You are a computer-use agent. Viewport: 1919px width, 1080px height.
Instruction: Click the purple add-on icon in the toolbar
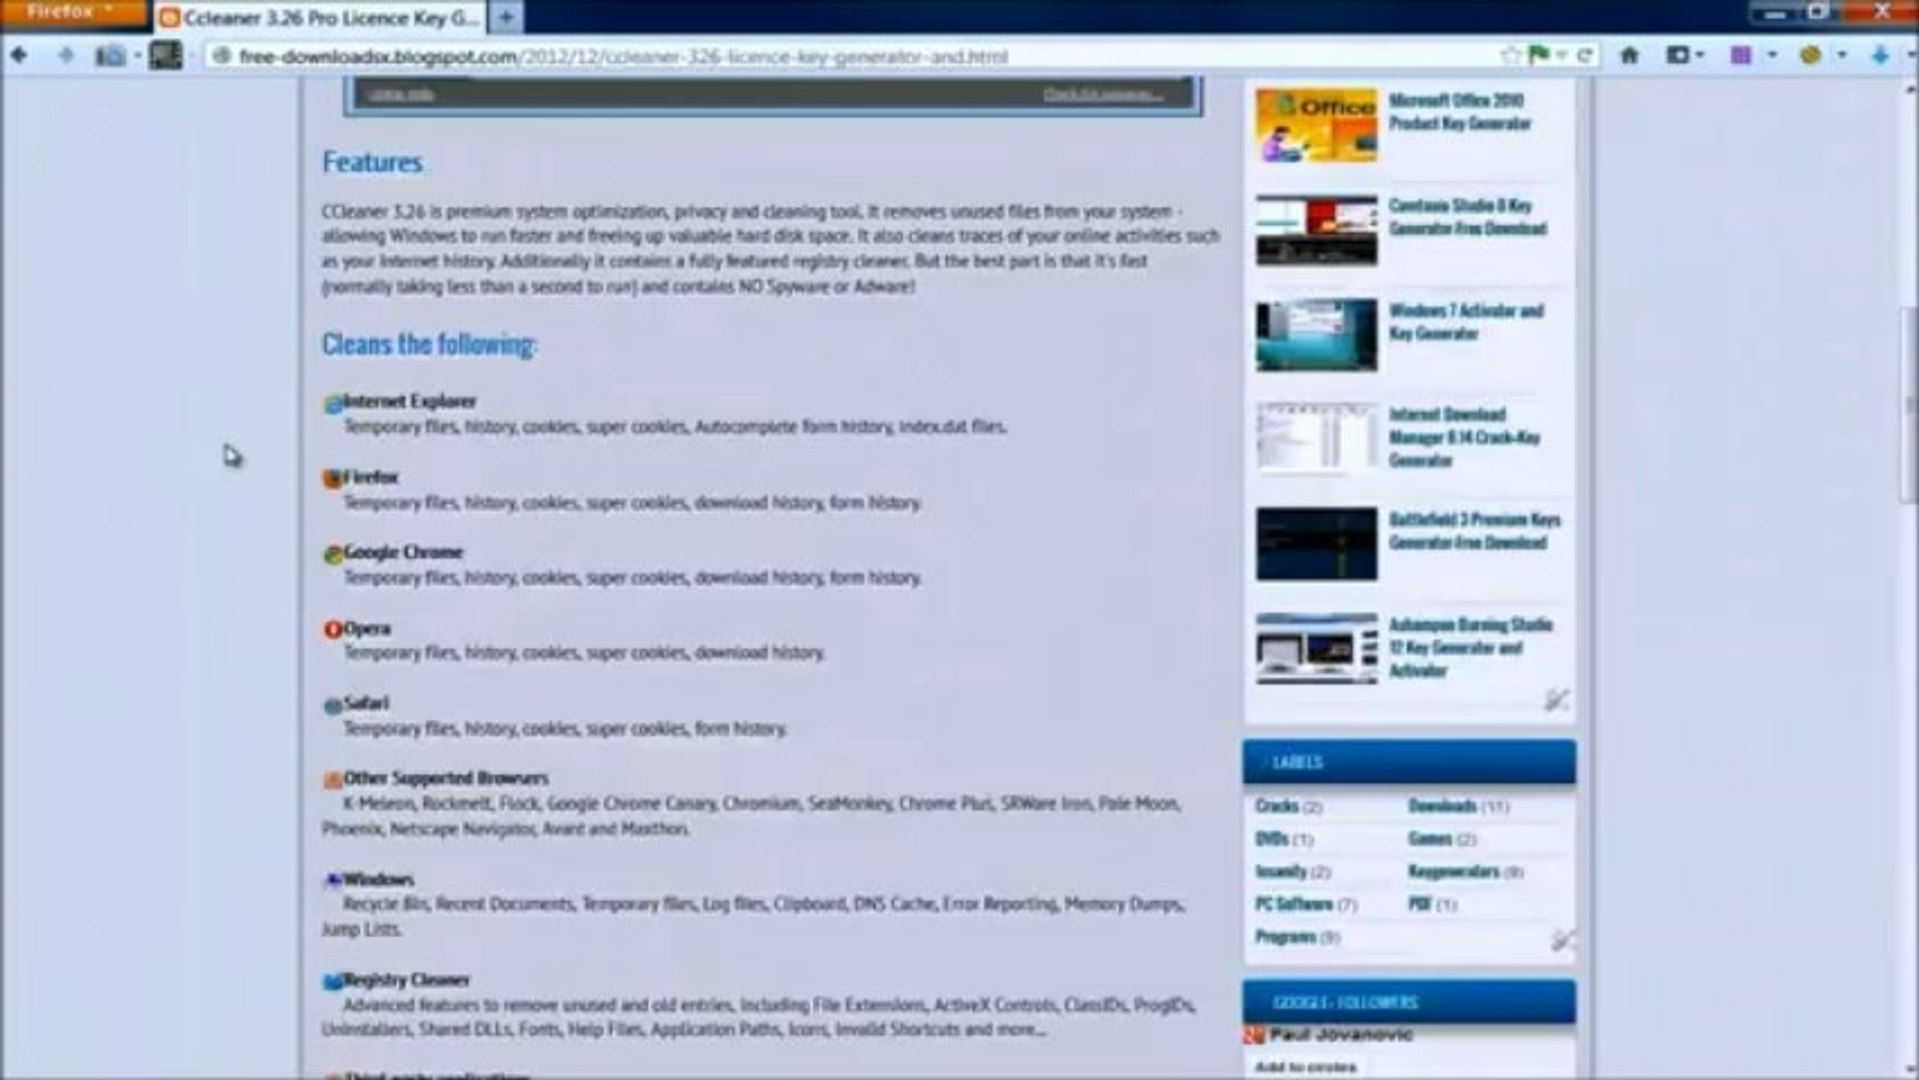pos(1741,56)
